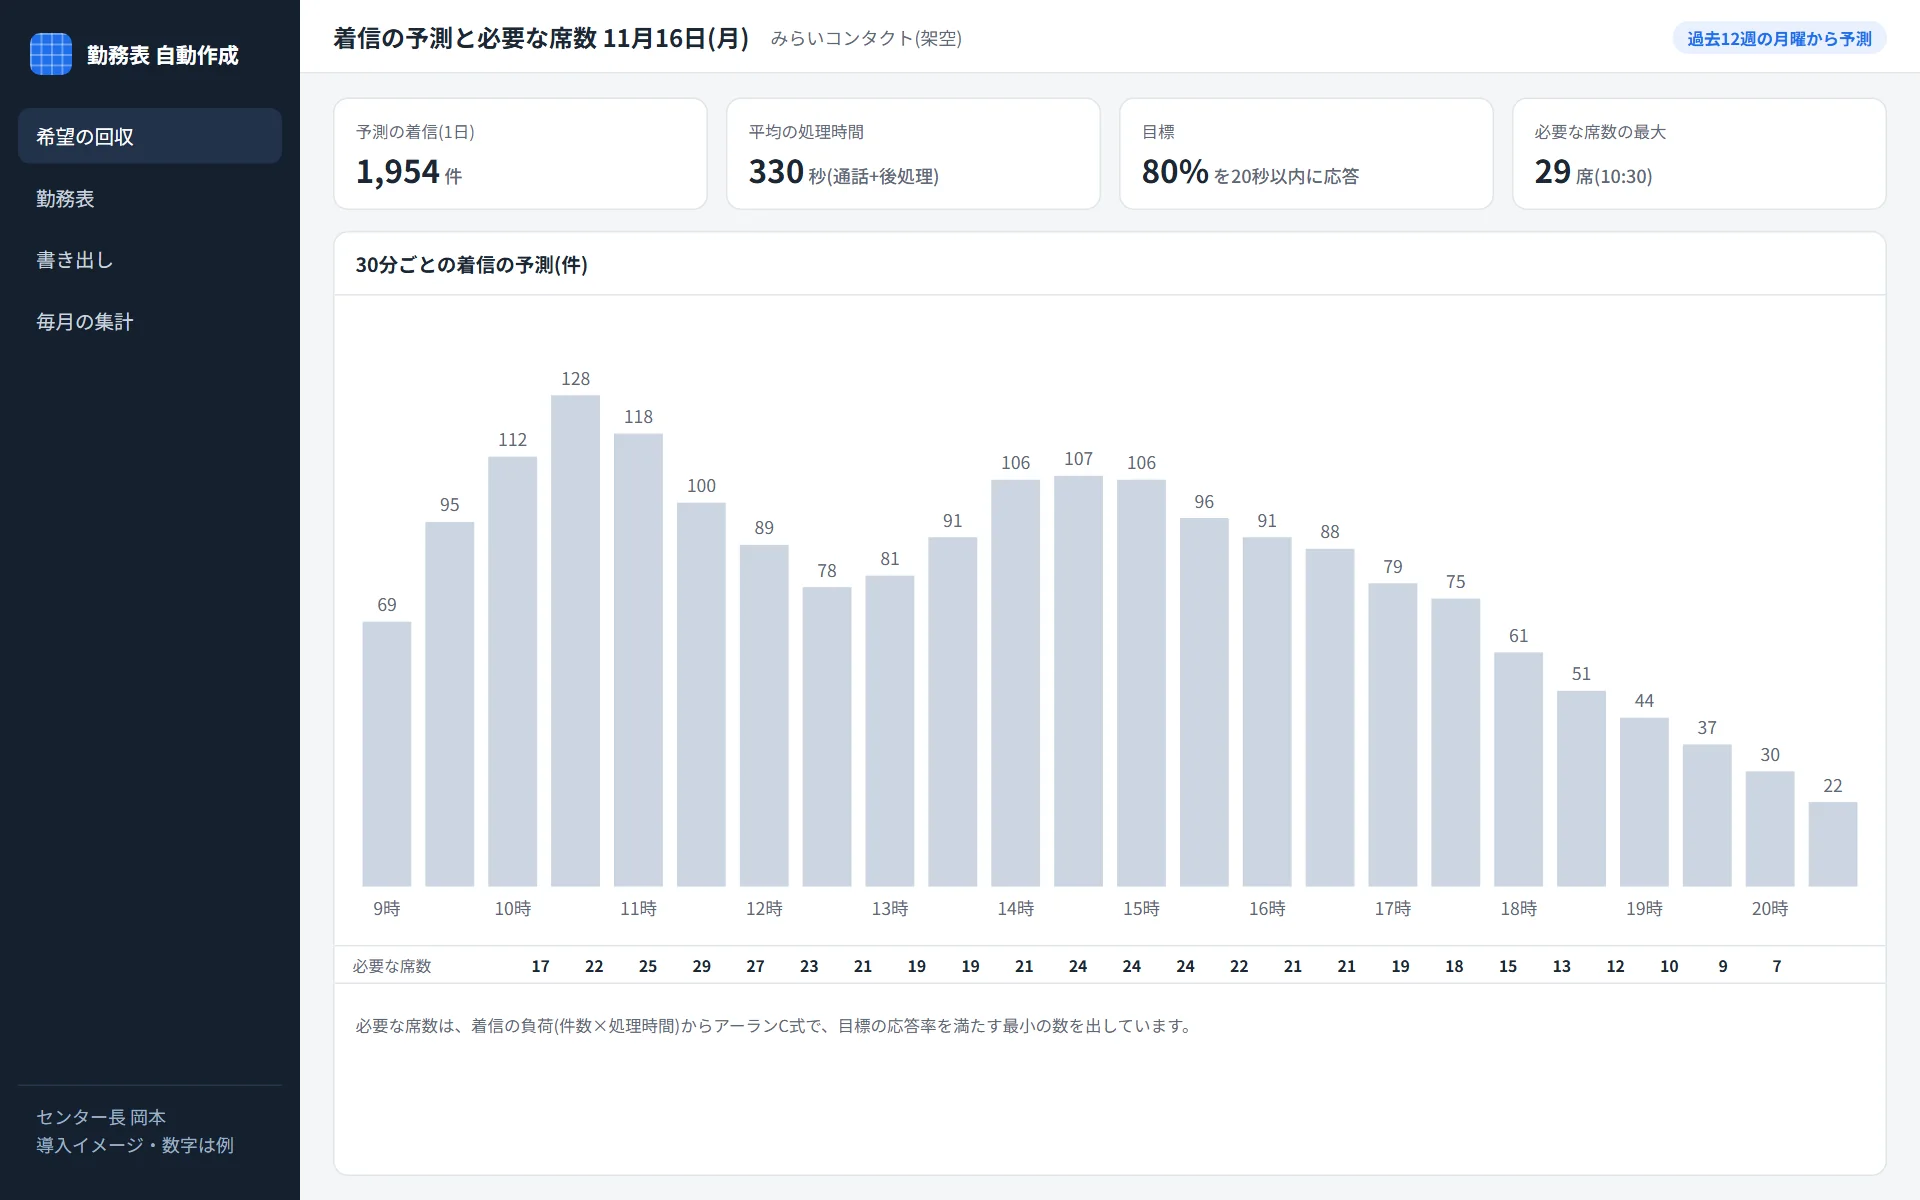Click the 過去12週の月曜から予測 badge

pyautogui.click(x=1779, y=38)
